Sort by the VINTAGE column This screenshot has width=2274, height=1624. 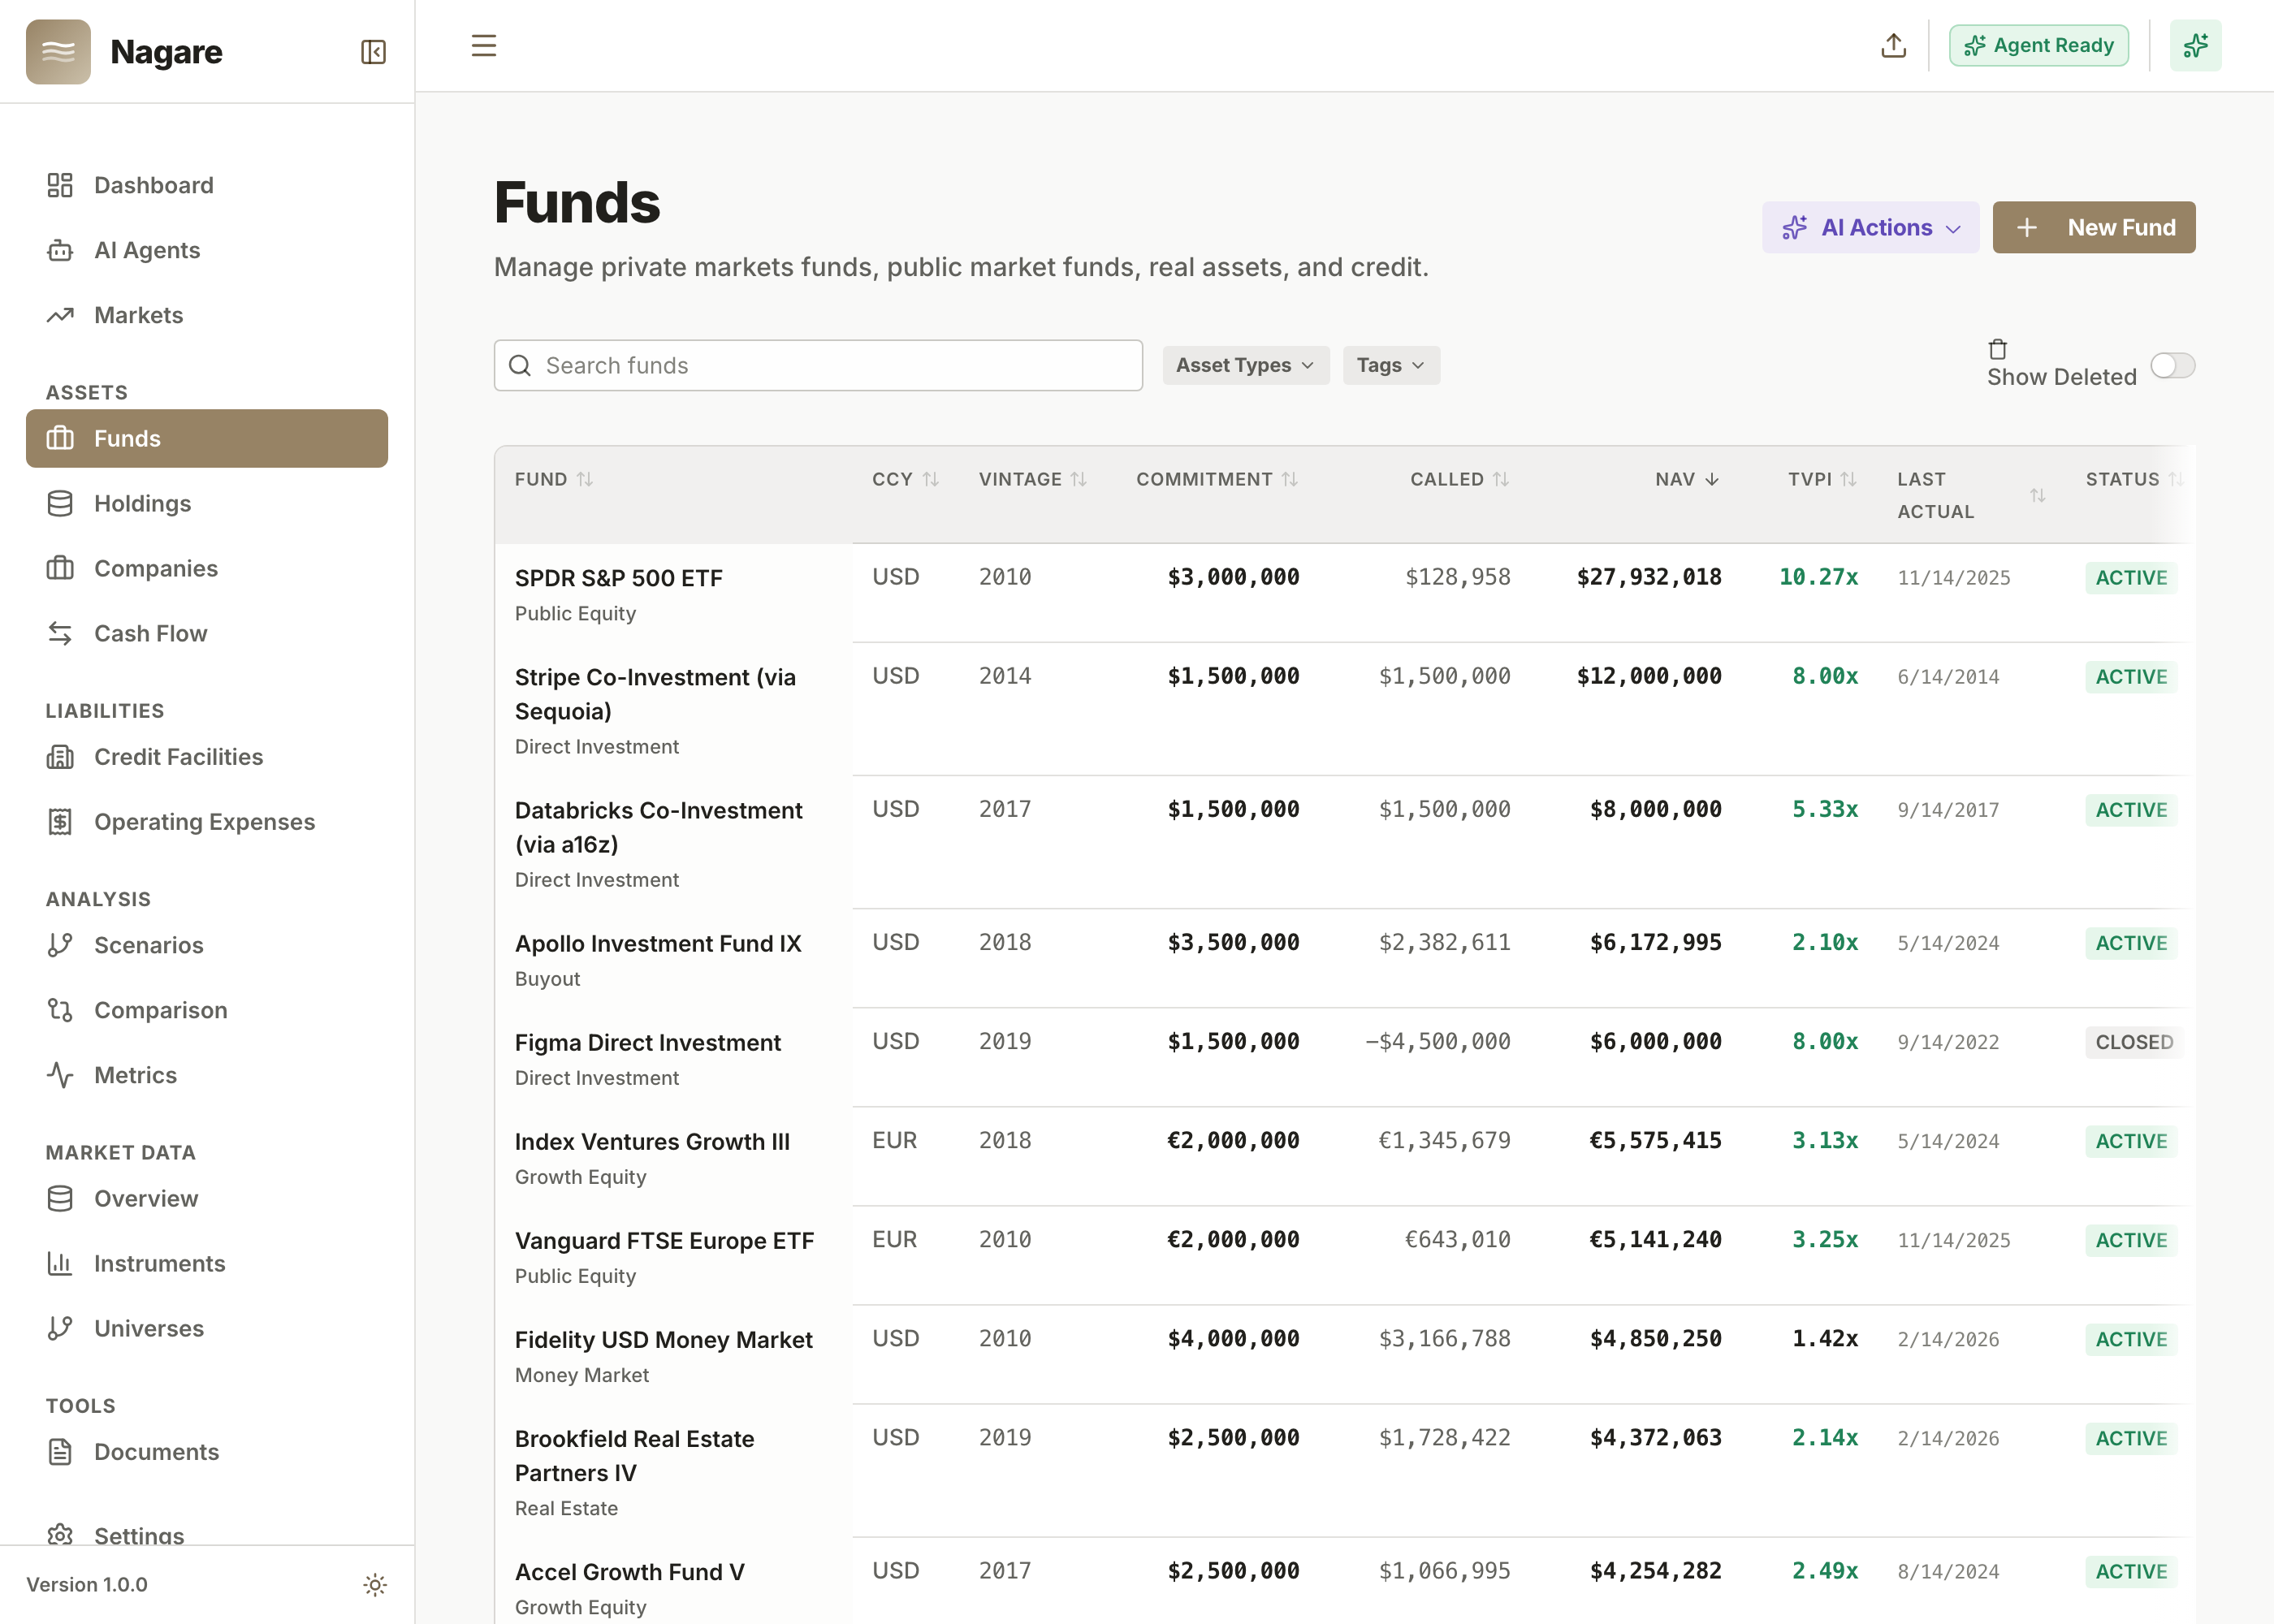tap(1032, 479)
